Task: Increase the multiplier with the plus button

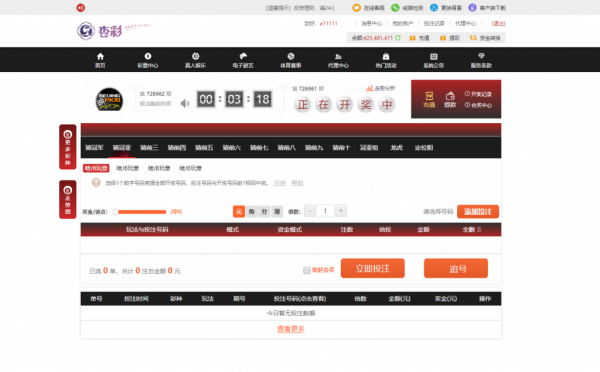Action: [341, 210]
